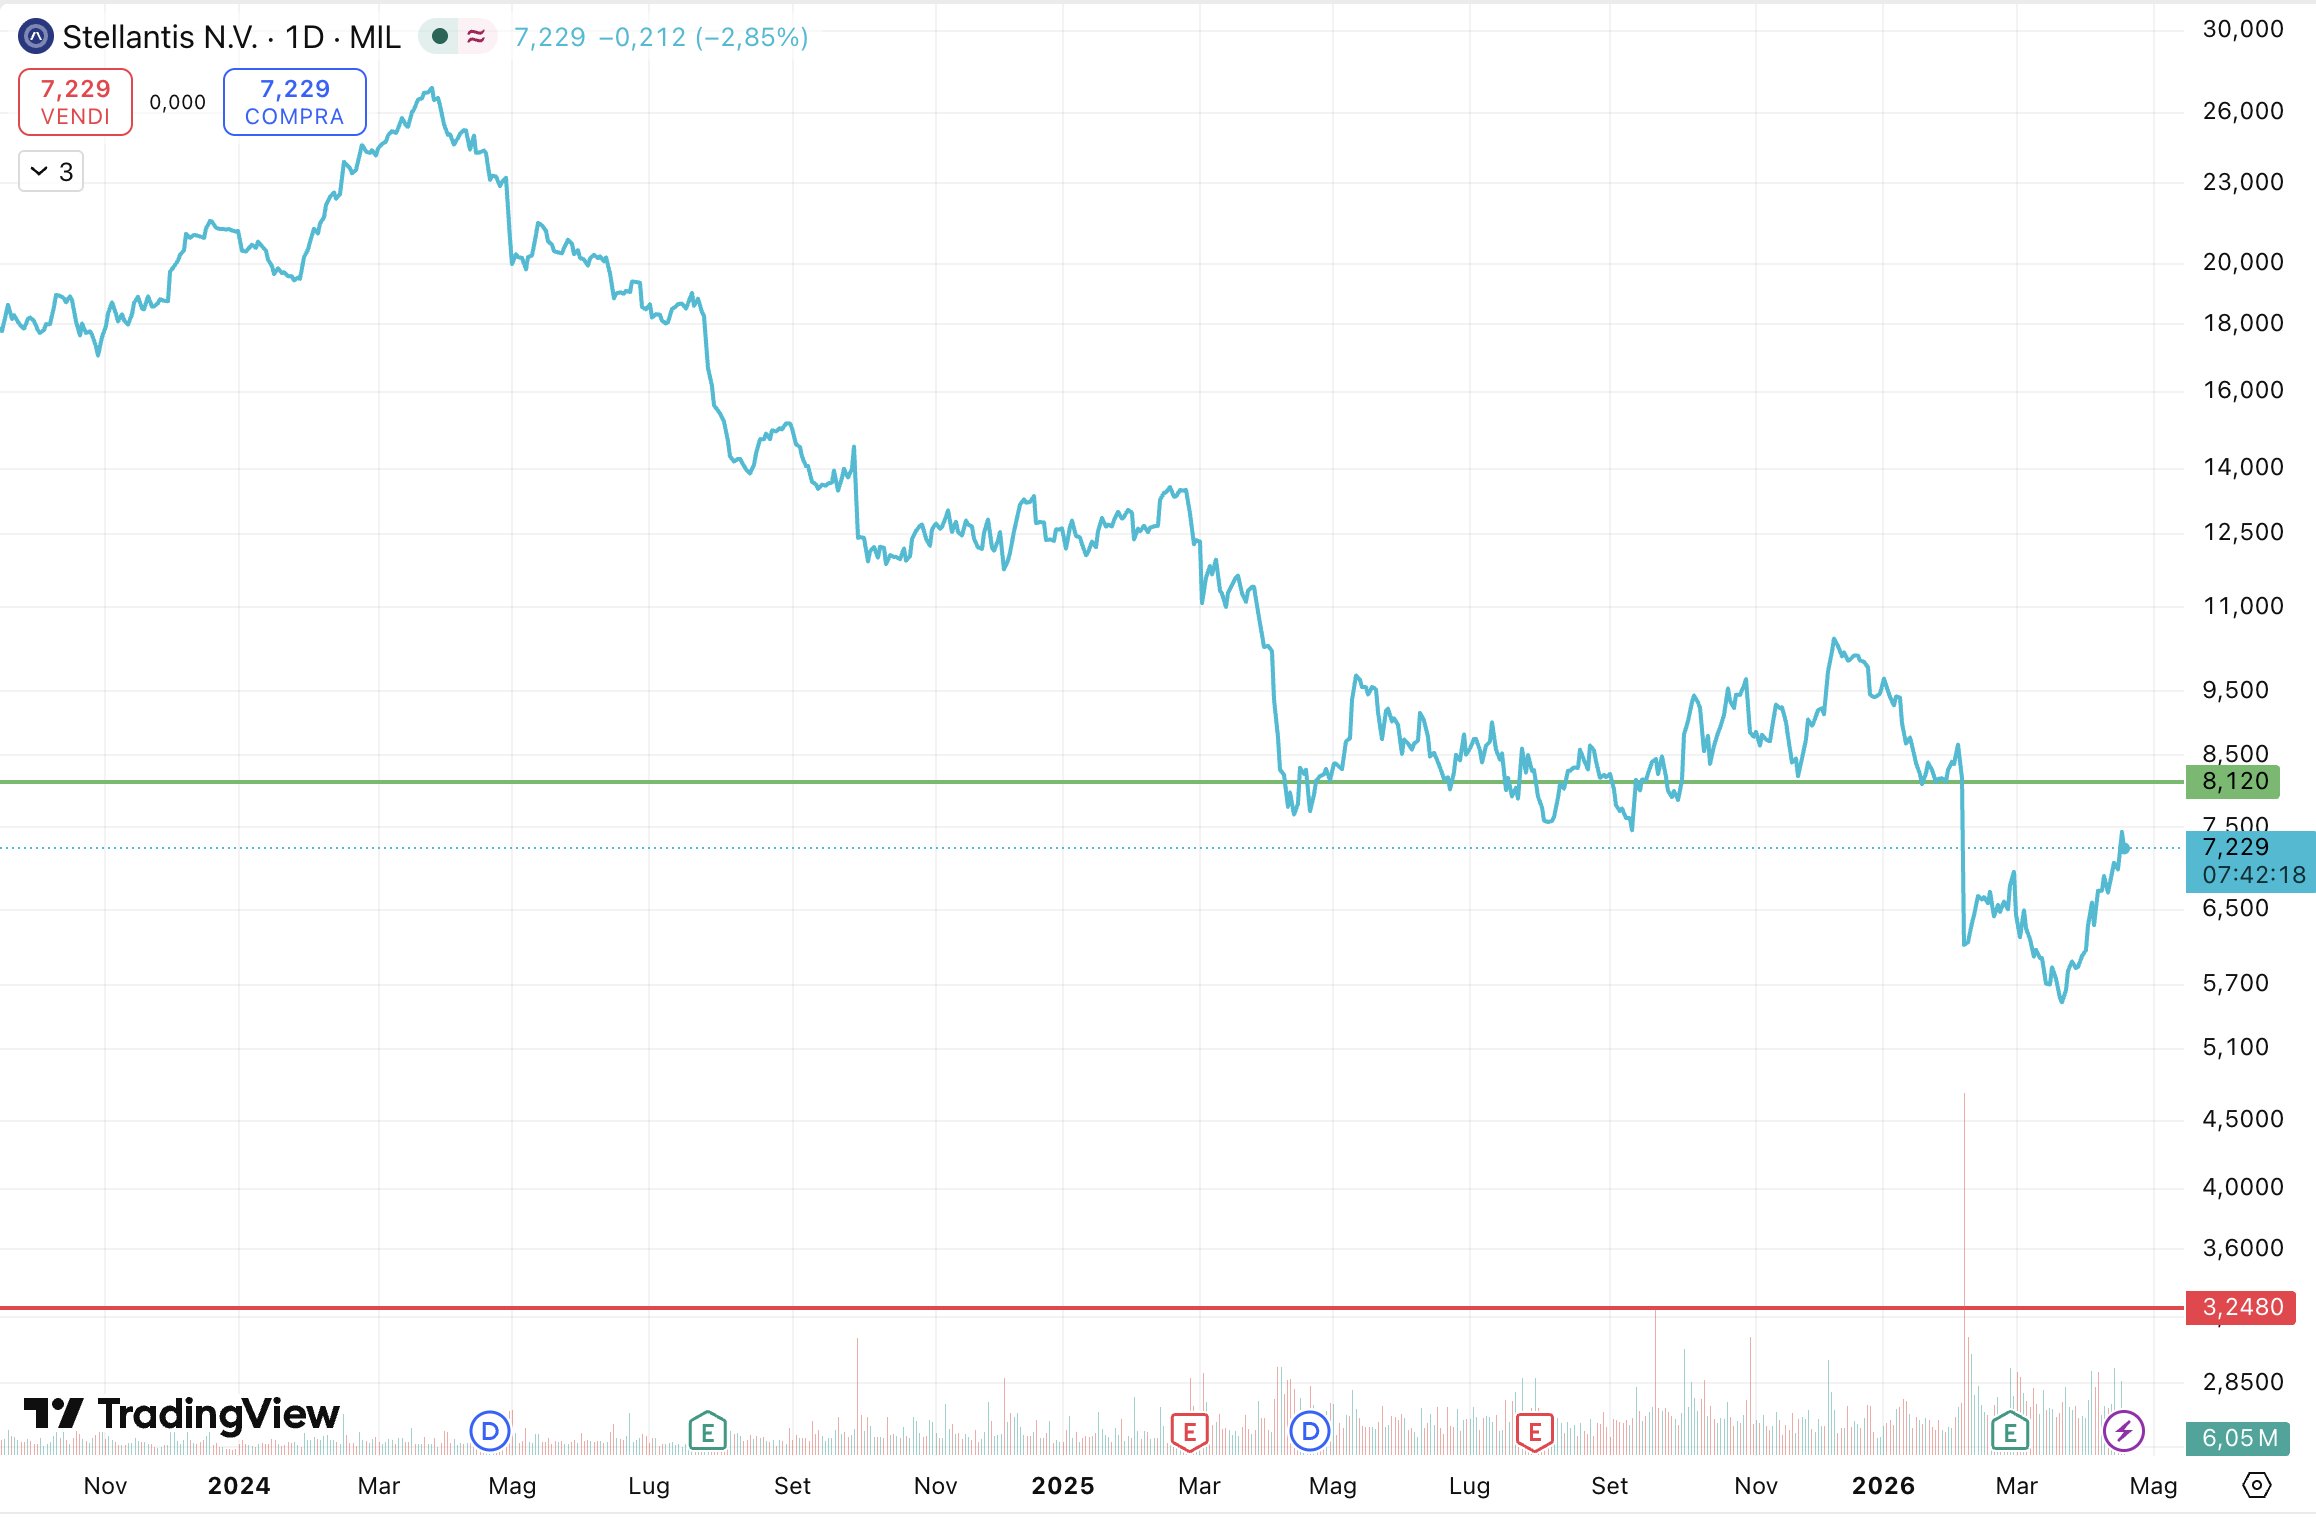Click red earnings marker near Mar 2025
This screenshot has width=2316, height=1518.
[1189, 1431]
